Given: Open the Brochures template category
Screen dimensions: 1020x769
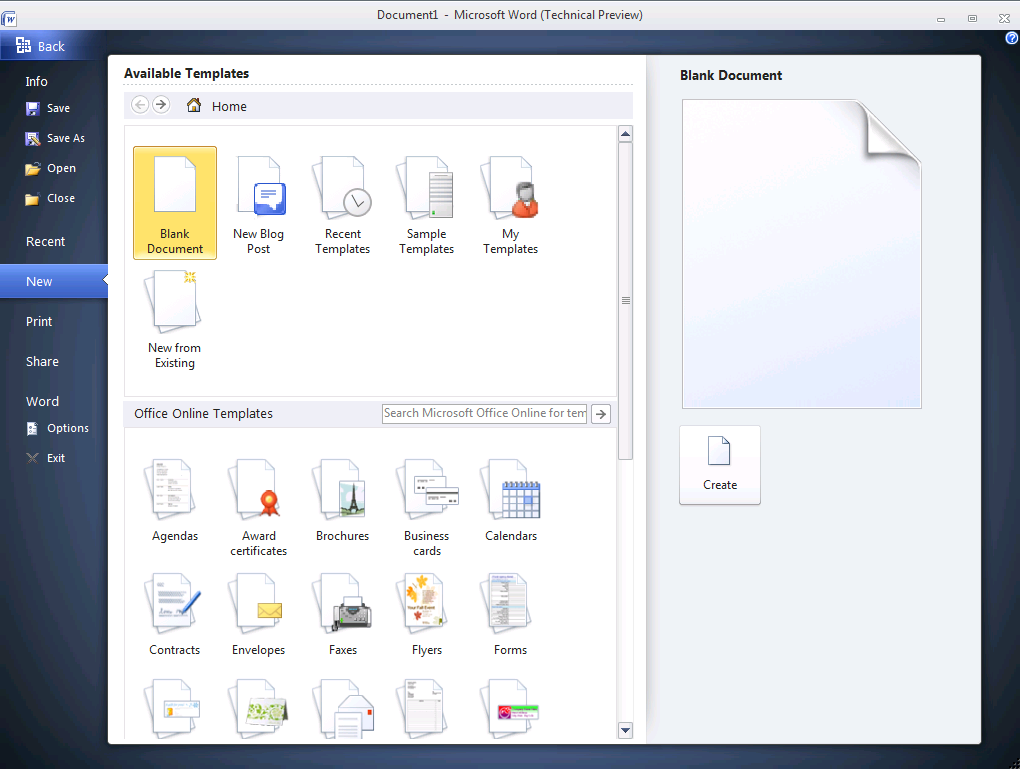Looking at the screenshot, I should tap(342, 501).
